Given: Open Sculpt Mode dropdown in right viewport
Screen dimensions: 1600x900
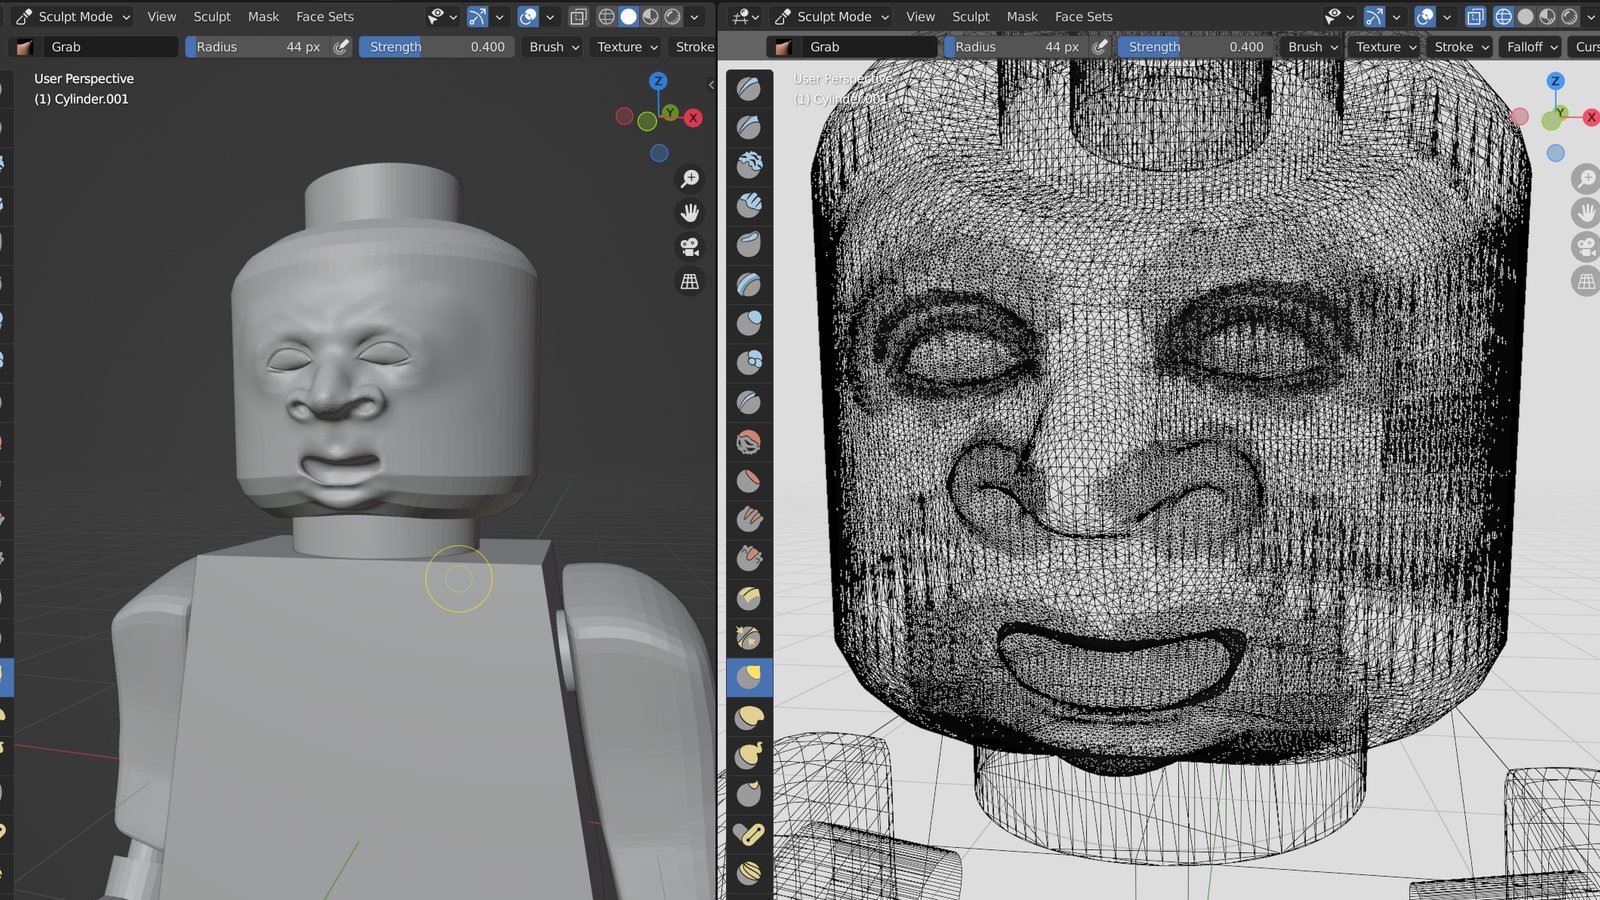Looking at the screenshot, I should [x=831, y=17].
